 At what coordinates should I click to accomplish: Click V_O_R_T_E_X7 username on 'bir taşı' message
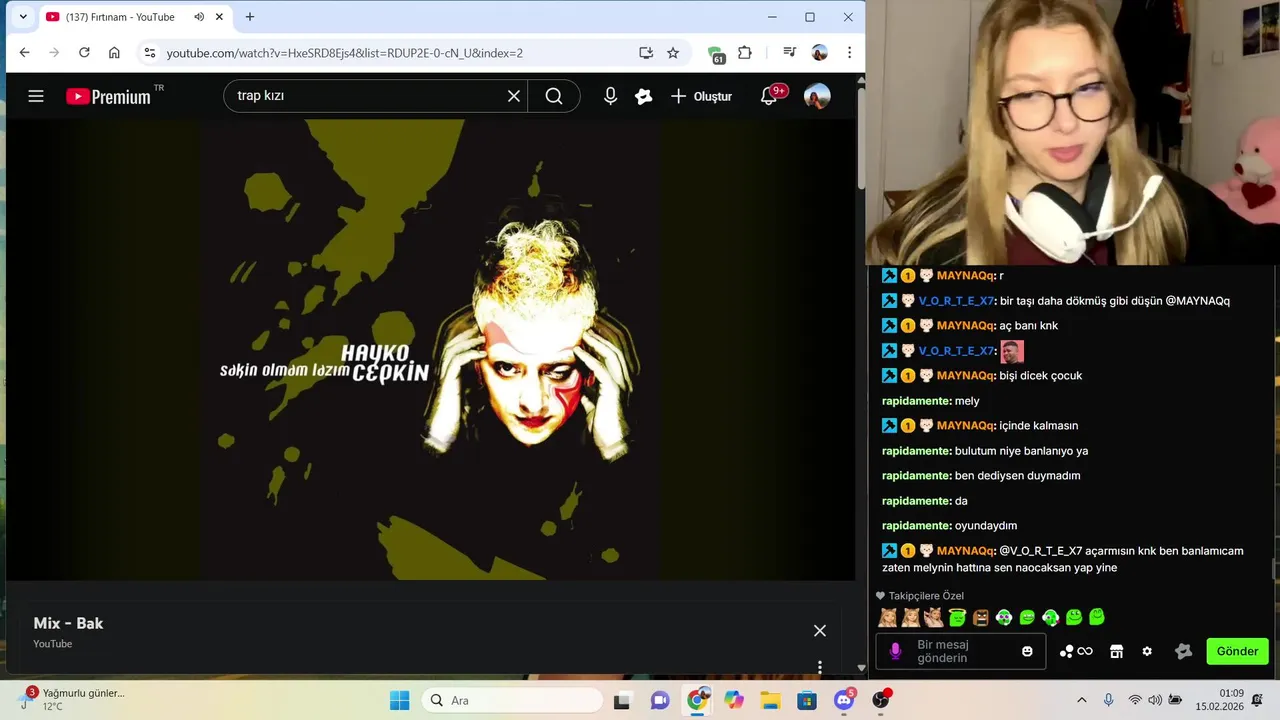tap(956, 301)
